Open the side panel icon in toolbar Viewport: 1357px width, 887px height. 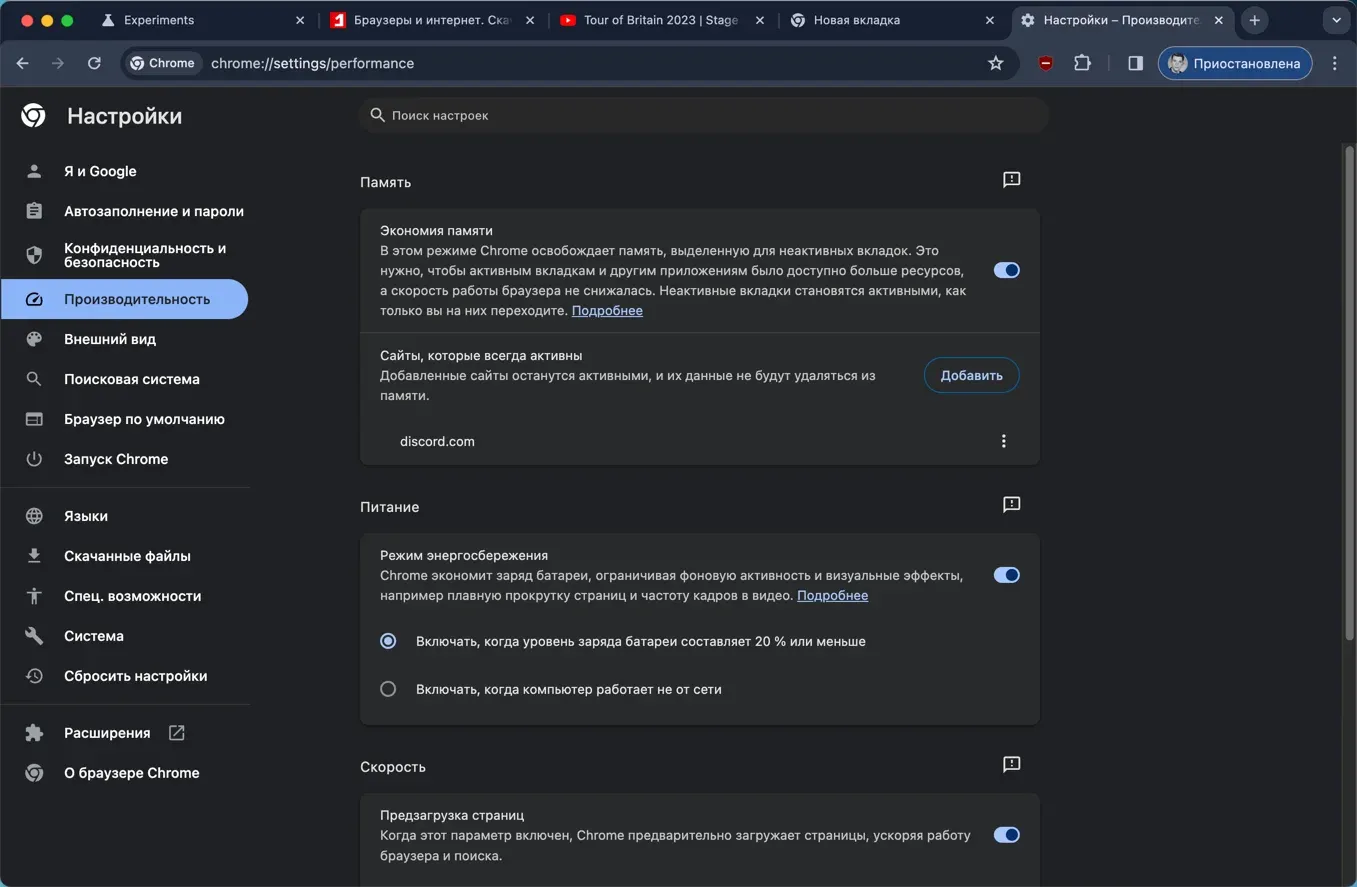[x=1135, y=63]
